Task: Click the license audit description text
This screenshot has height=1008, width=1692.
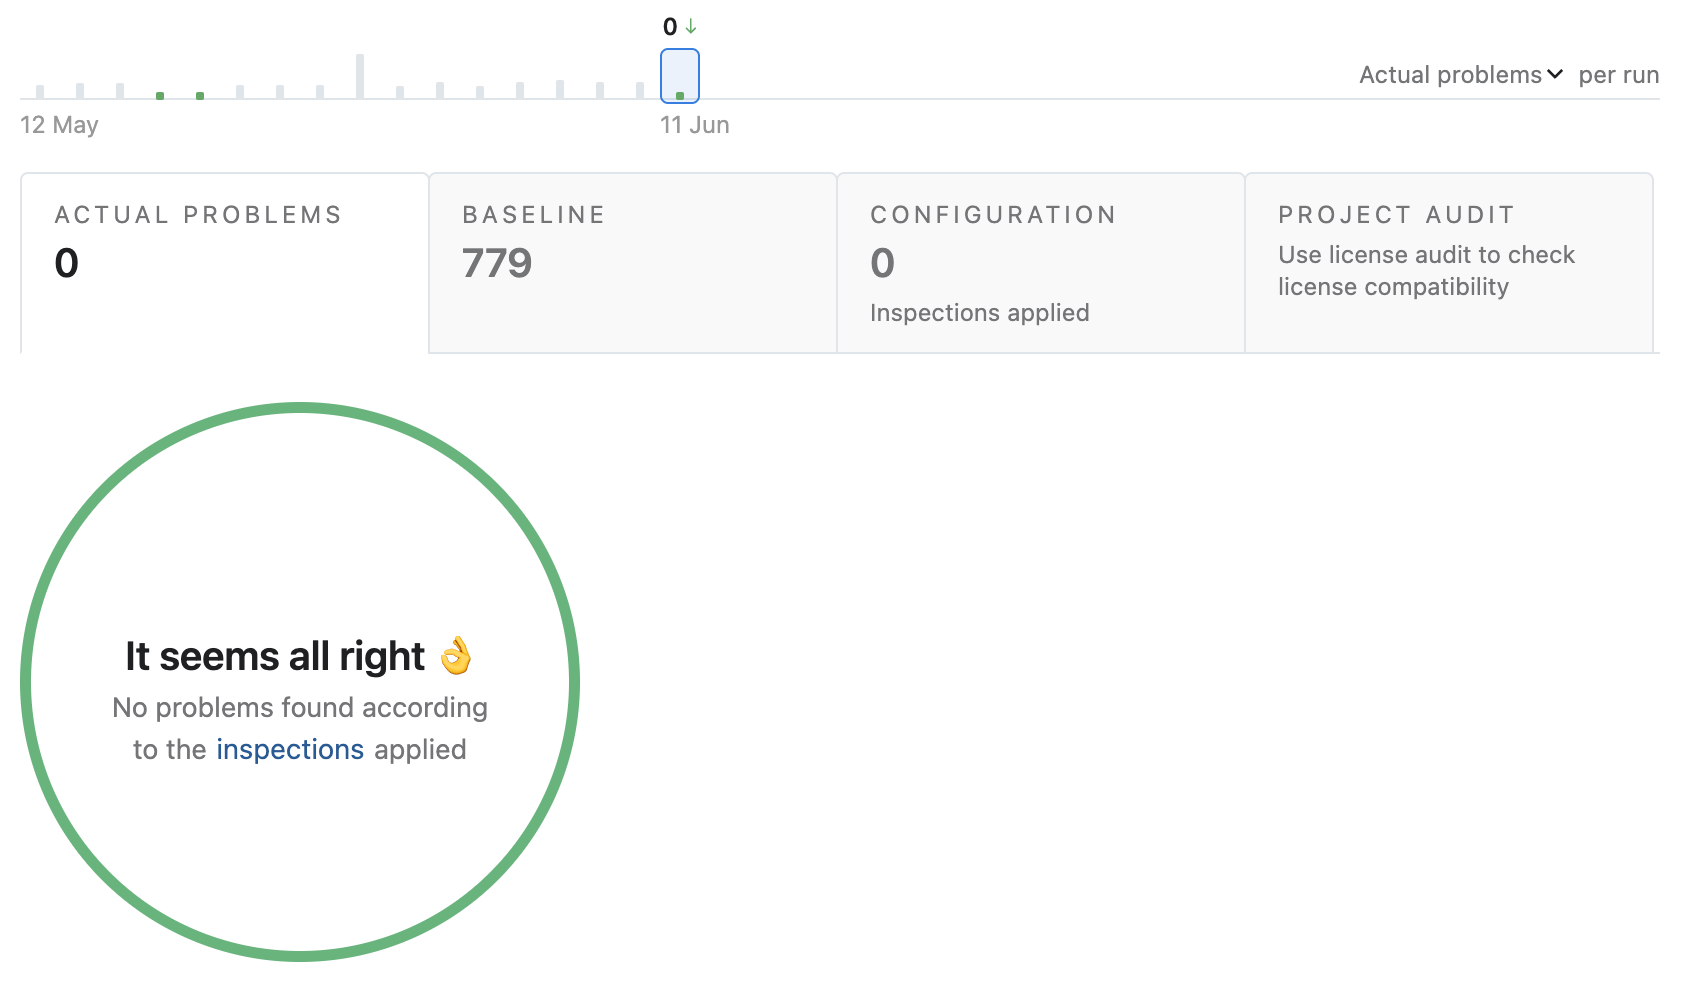Action: [1426, 271]
